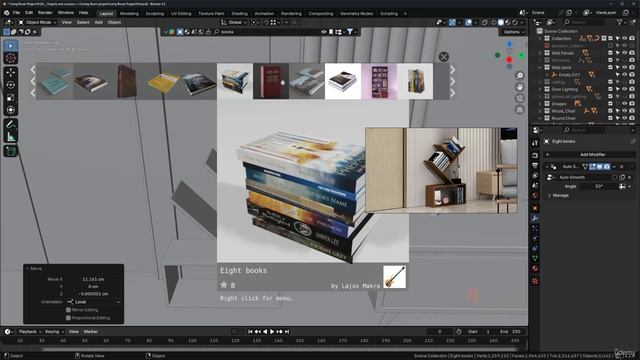The height and width of the screenshot is (360, 640).
Task: Toggle the camera view icon
Action: pyautogui.click(x=520, y=98)
